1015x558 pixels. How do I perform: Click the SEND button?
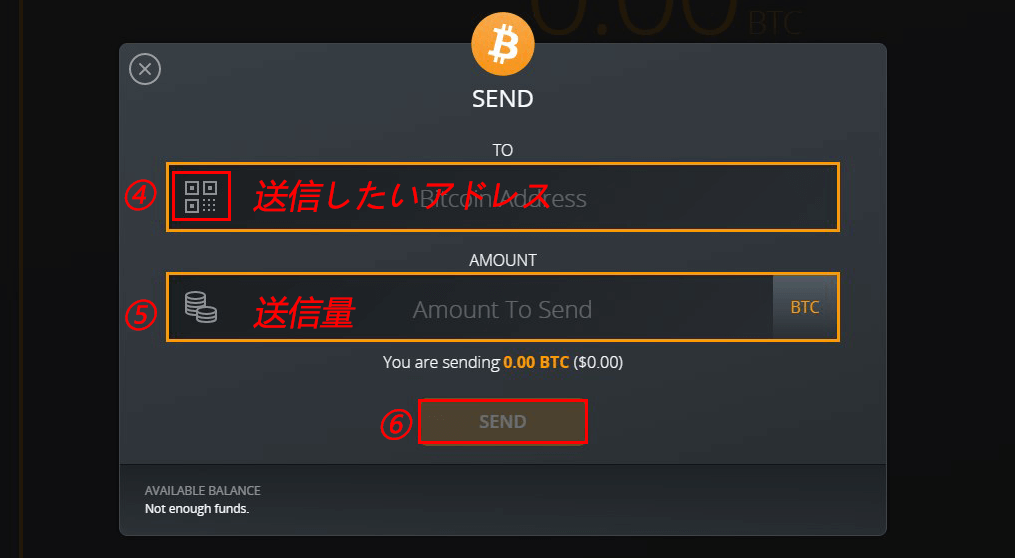502,421
